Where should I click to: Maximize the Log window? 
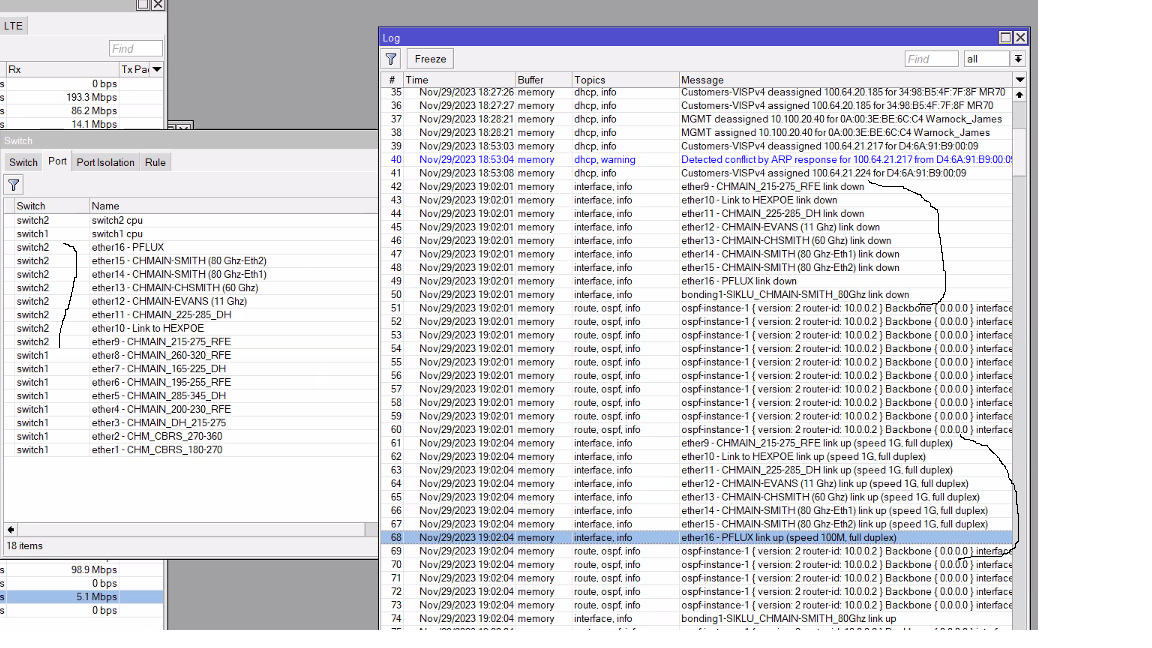(x=1005, y=37)
